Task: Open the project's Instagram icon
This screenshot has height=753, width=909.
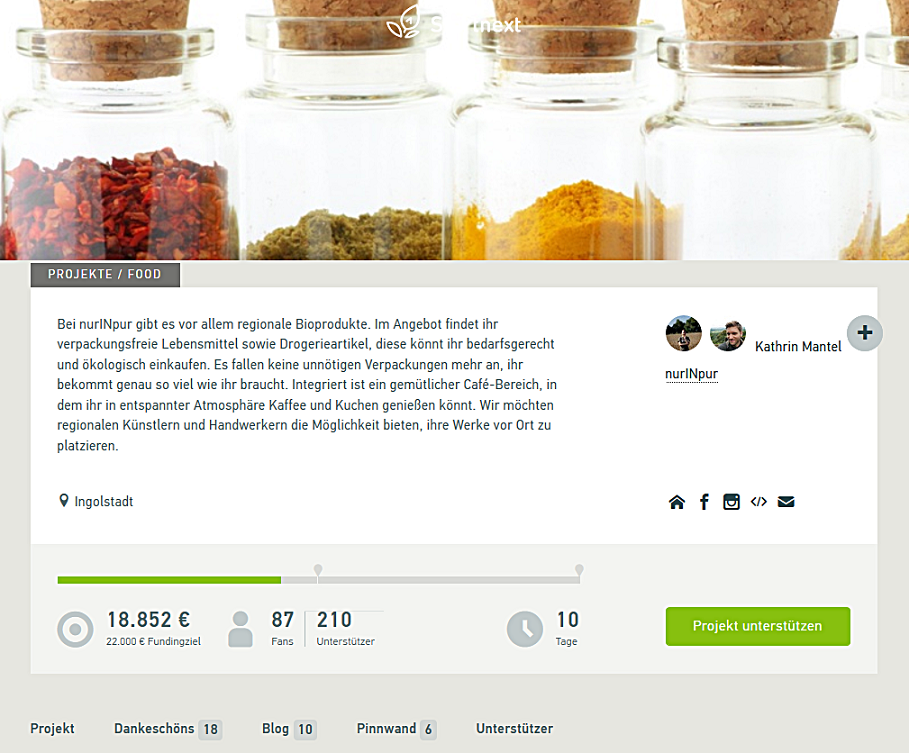Action: click(x=731, y=502)
